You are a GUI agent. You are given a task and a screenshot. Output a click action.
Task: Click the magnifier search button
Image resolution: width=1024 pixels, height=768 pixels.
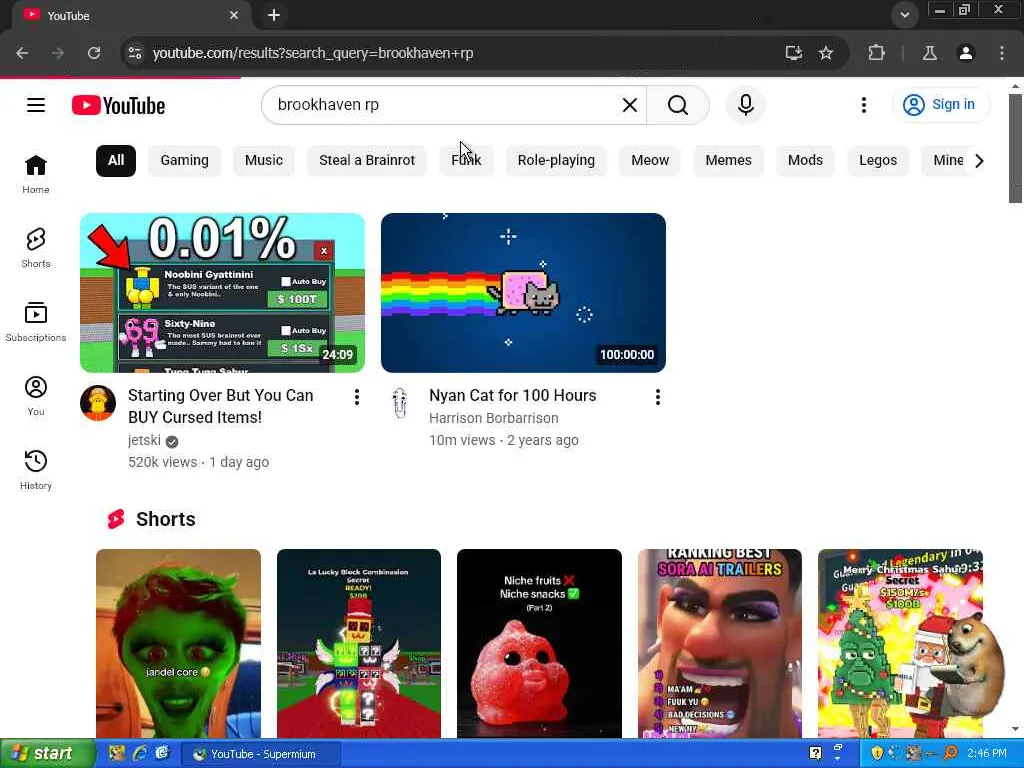pos(677,104)
